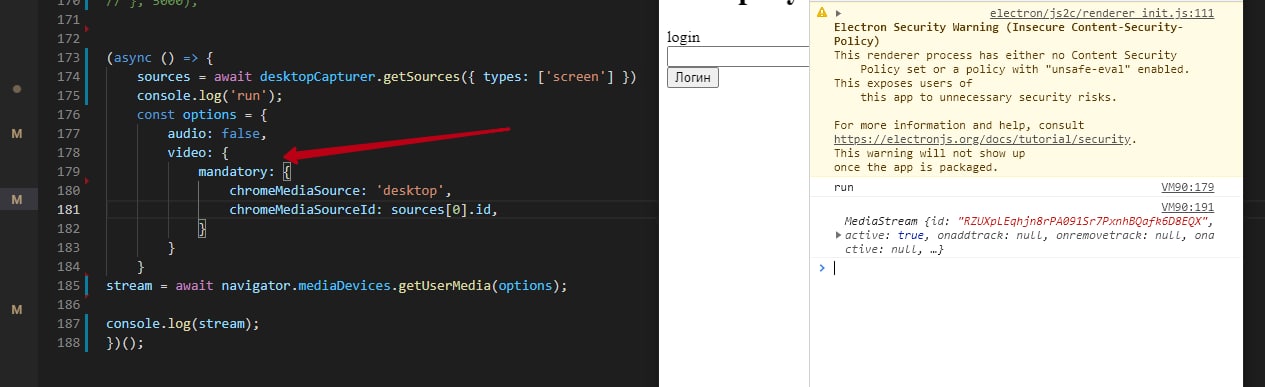The height and width of the screenshot is (387, 1265).
Task: Click 'chromeMediaSourceId' key on line 181
Action: [x=305, y=209]
